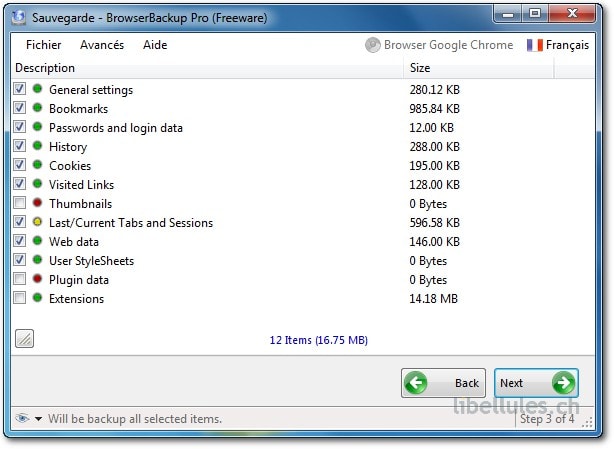Image resolution: width=614 pixels, height=449 pixels.
Task: Click the eye icon in status bar
Action: [x=22, y=419]
